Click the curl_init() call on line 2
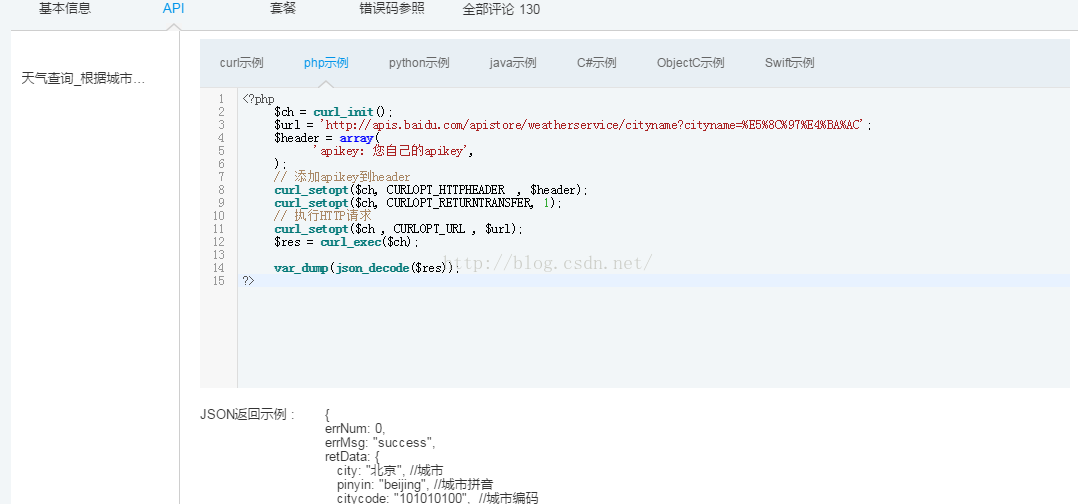This screenshot has width=1078, height=504. point(353,112)
